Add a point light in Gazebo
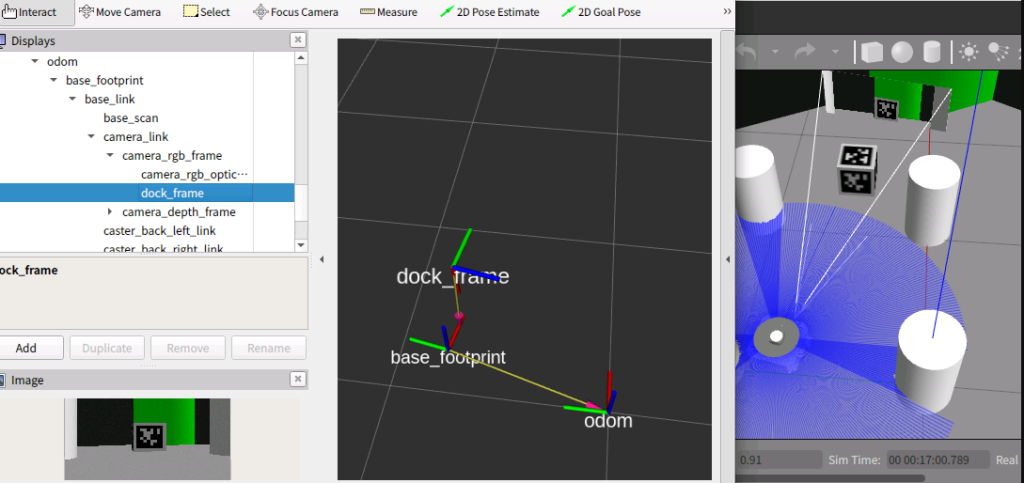The width and height of the screenshot is (1024, 483). 968,51
